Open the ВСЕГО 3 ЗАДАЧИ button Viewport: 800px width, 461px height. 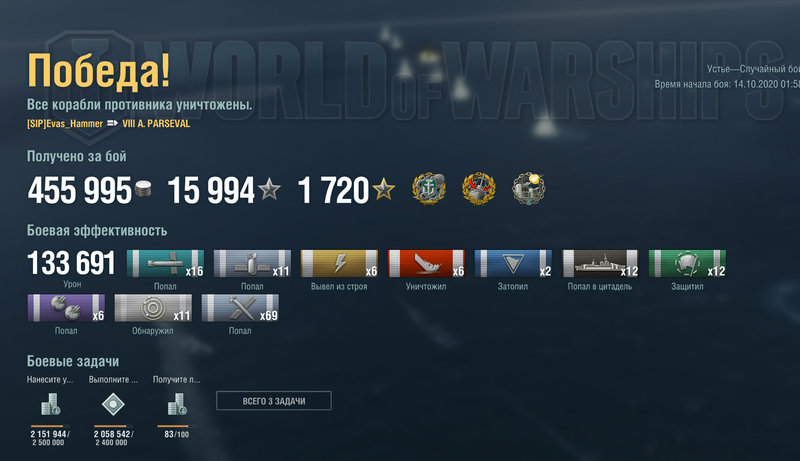click(x=274, y=401)
